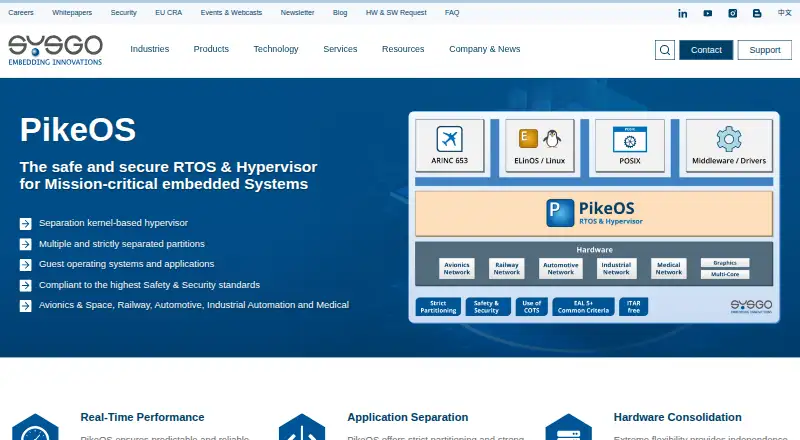This screenshot has width=800, height=440.
Task: Click the Railway Network box
Action: 507,268
